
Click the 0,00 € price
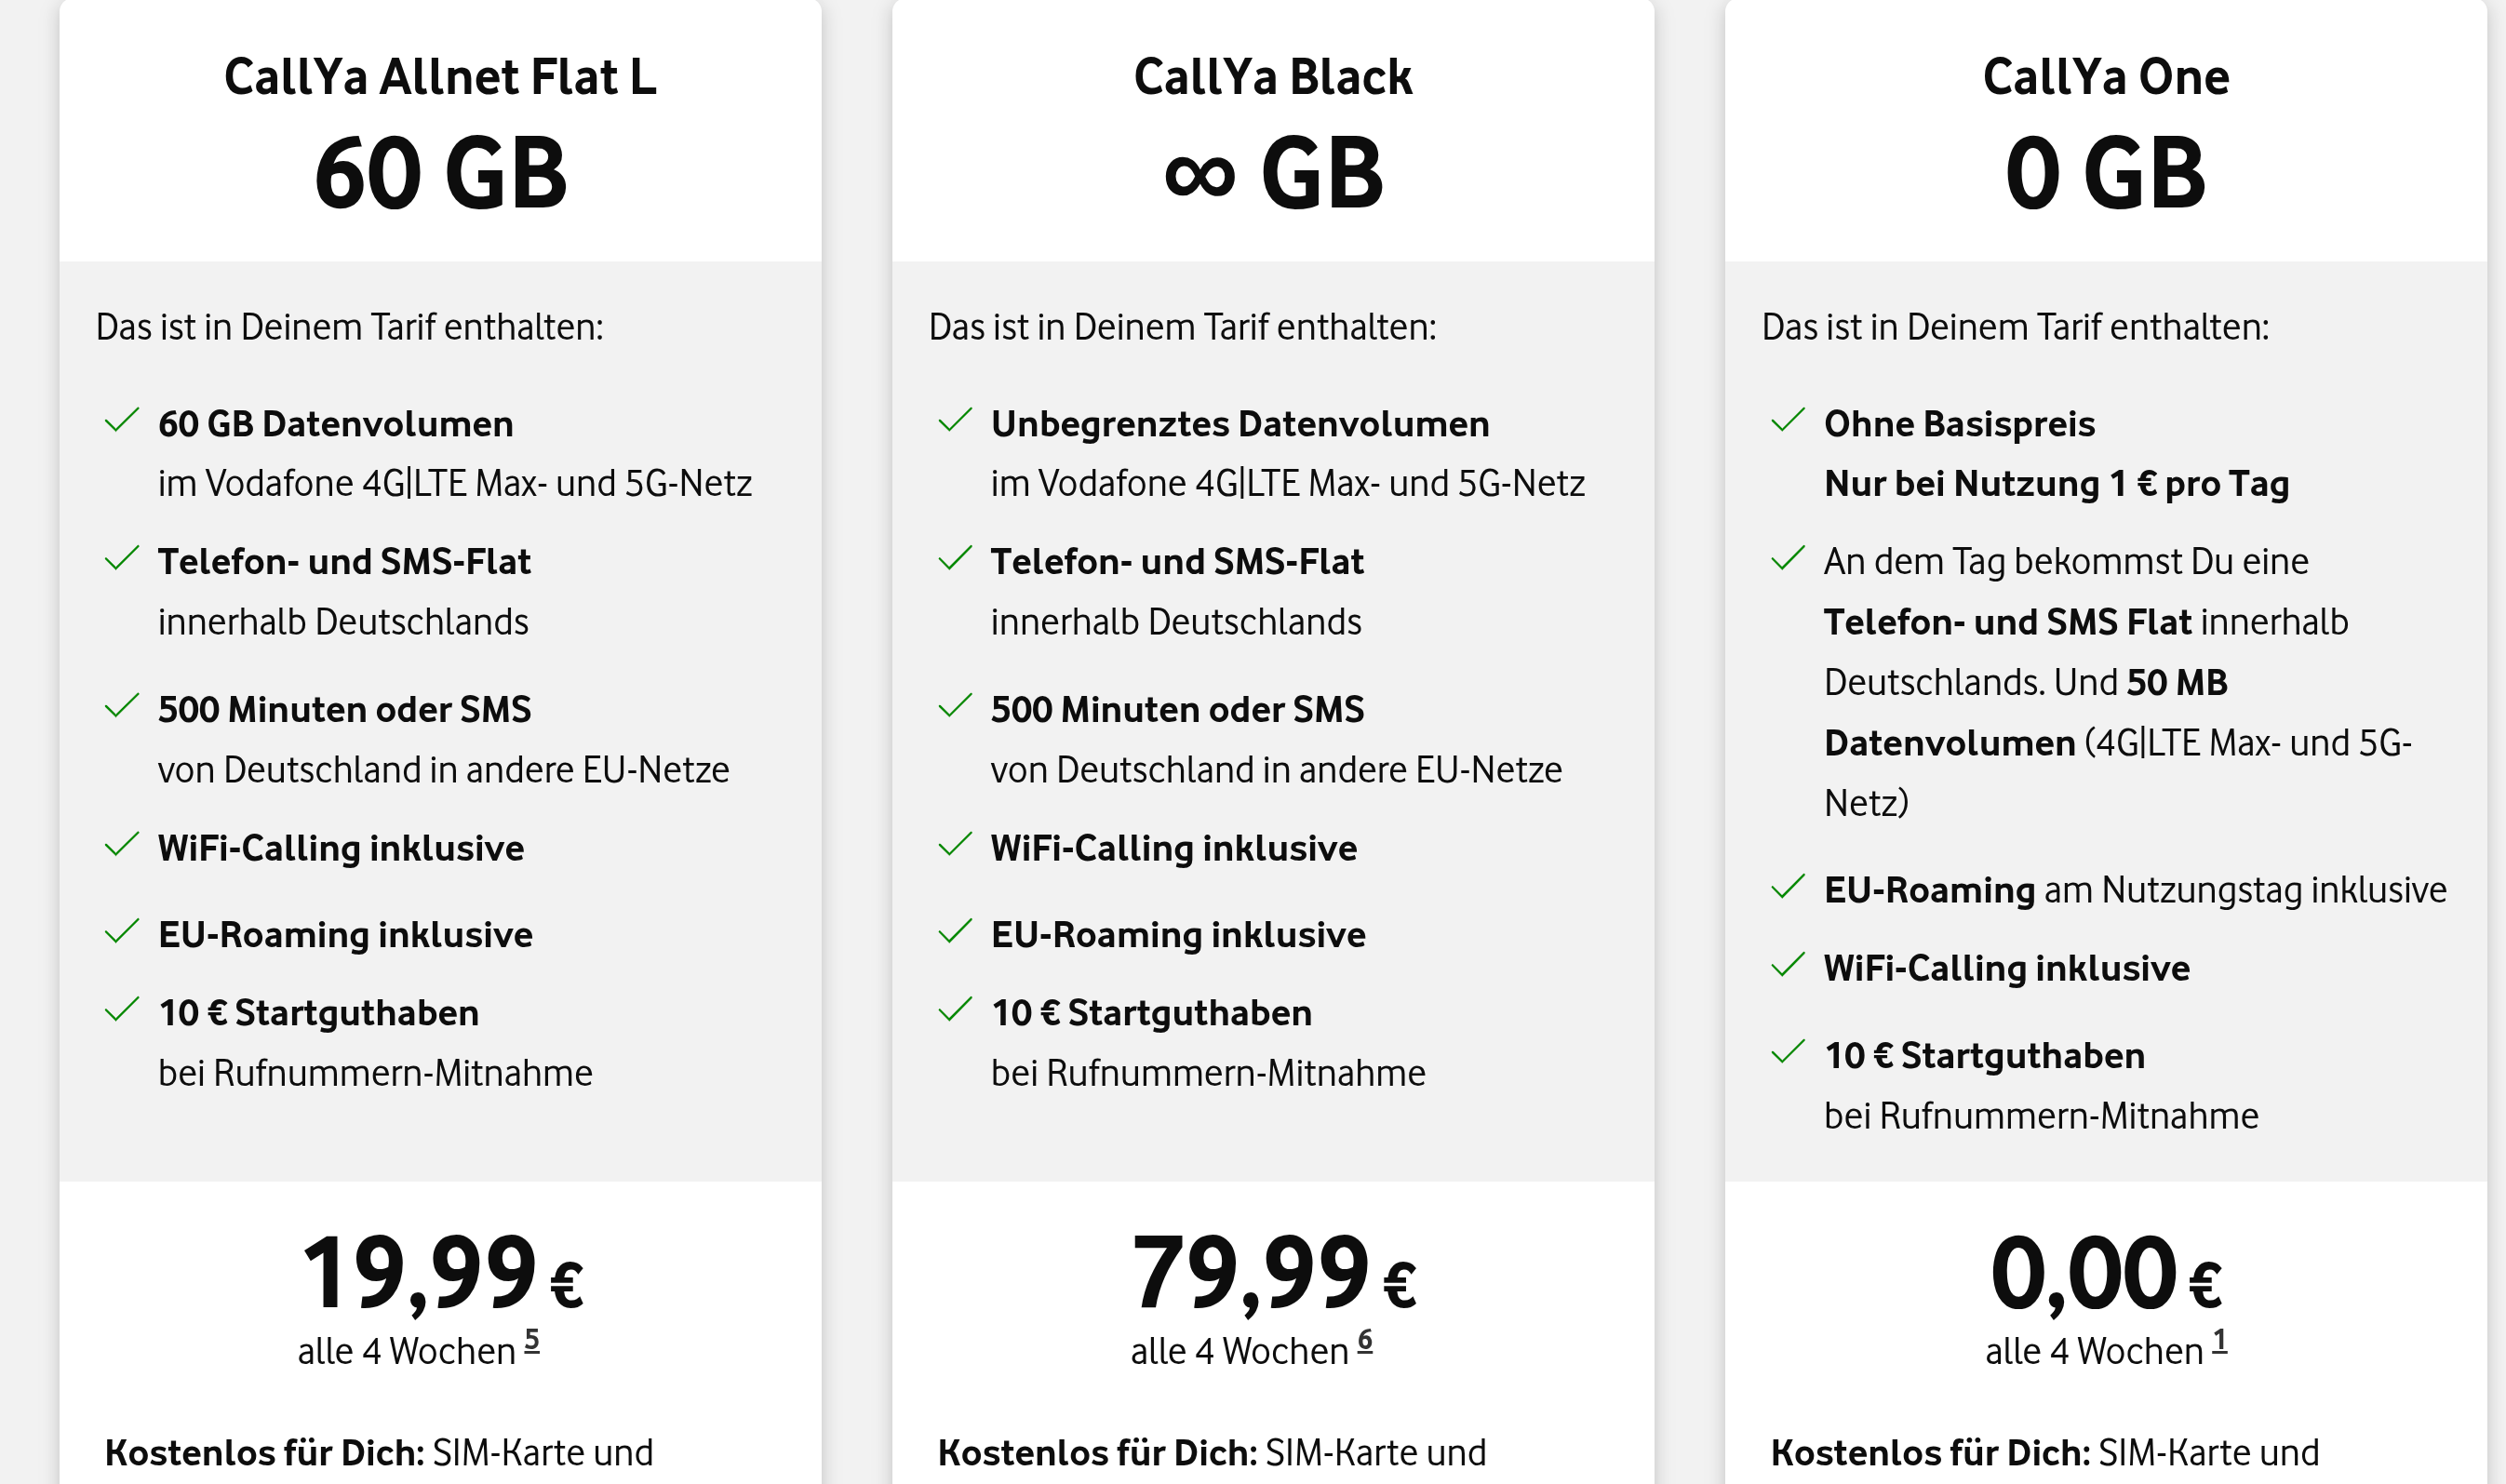click(2106, 1272)
